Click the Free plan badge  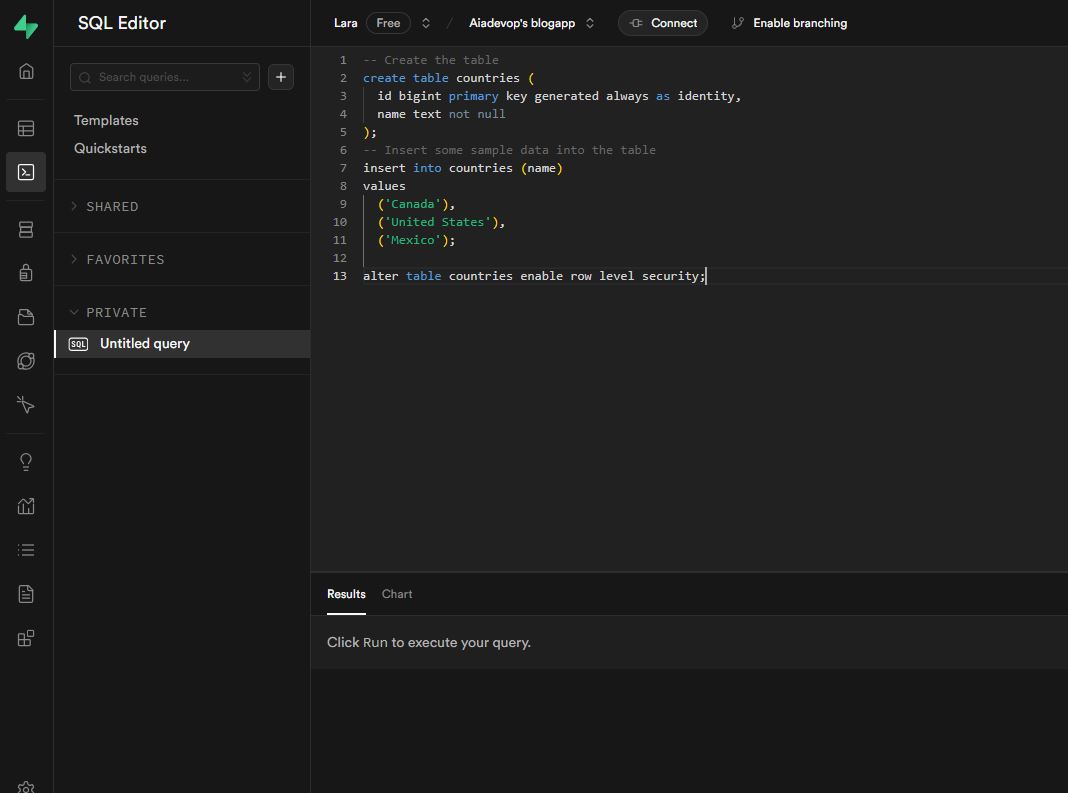click(388, 23)
